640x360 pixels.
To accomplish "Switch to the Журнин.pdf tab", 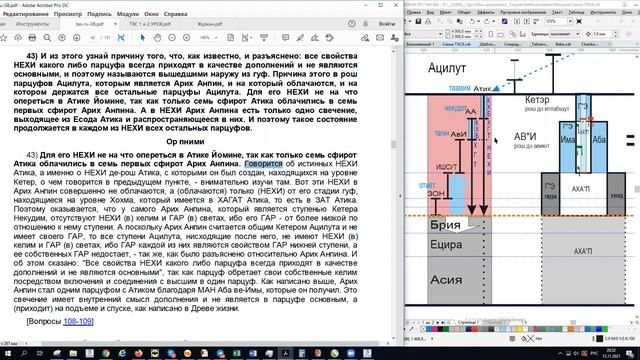I will [x=209, y=24].
